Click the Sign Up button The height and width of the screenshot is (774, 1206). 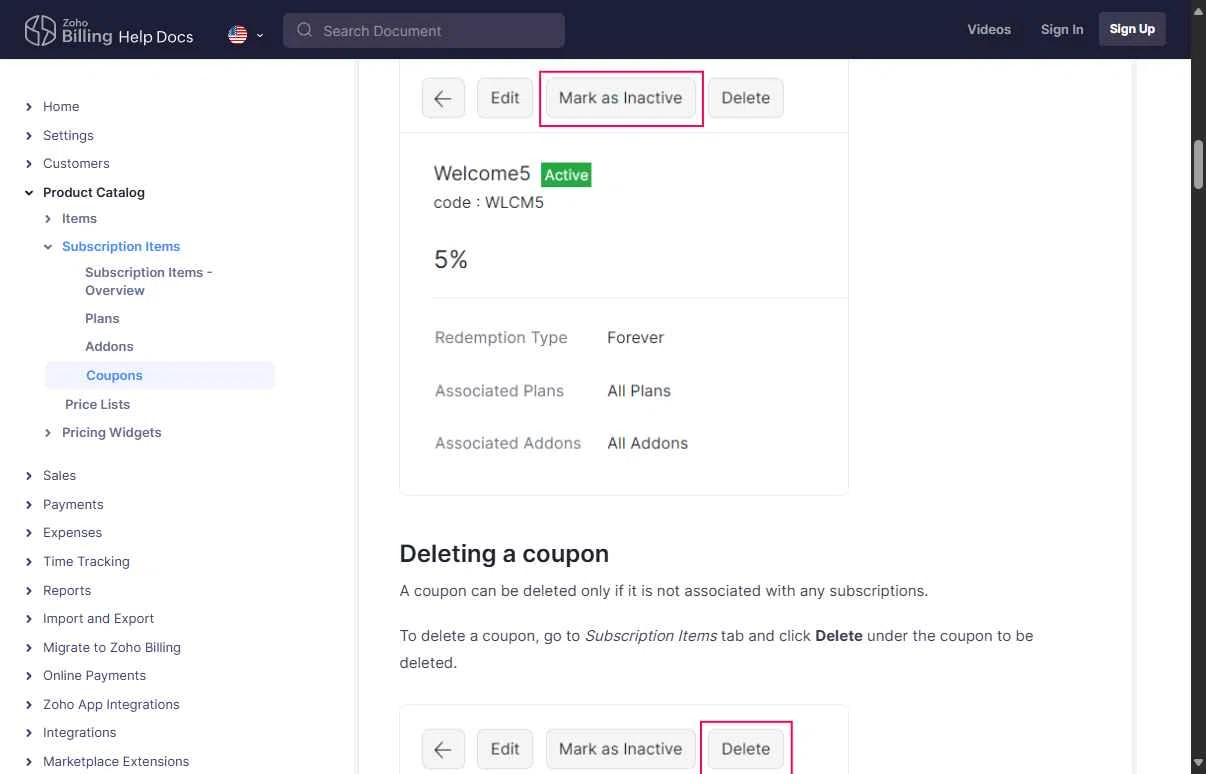1132,29
